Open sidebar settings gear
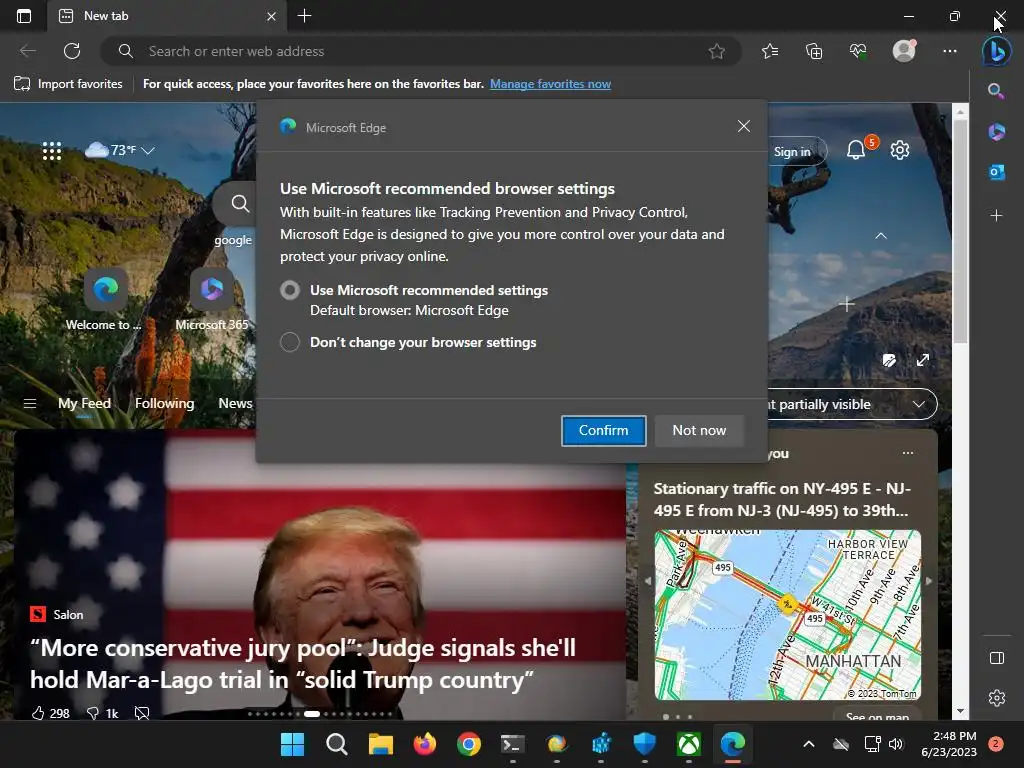This screenshot has height=768, width=1024. point(997,698)
